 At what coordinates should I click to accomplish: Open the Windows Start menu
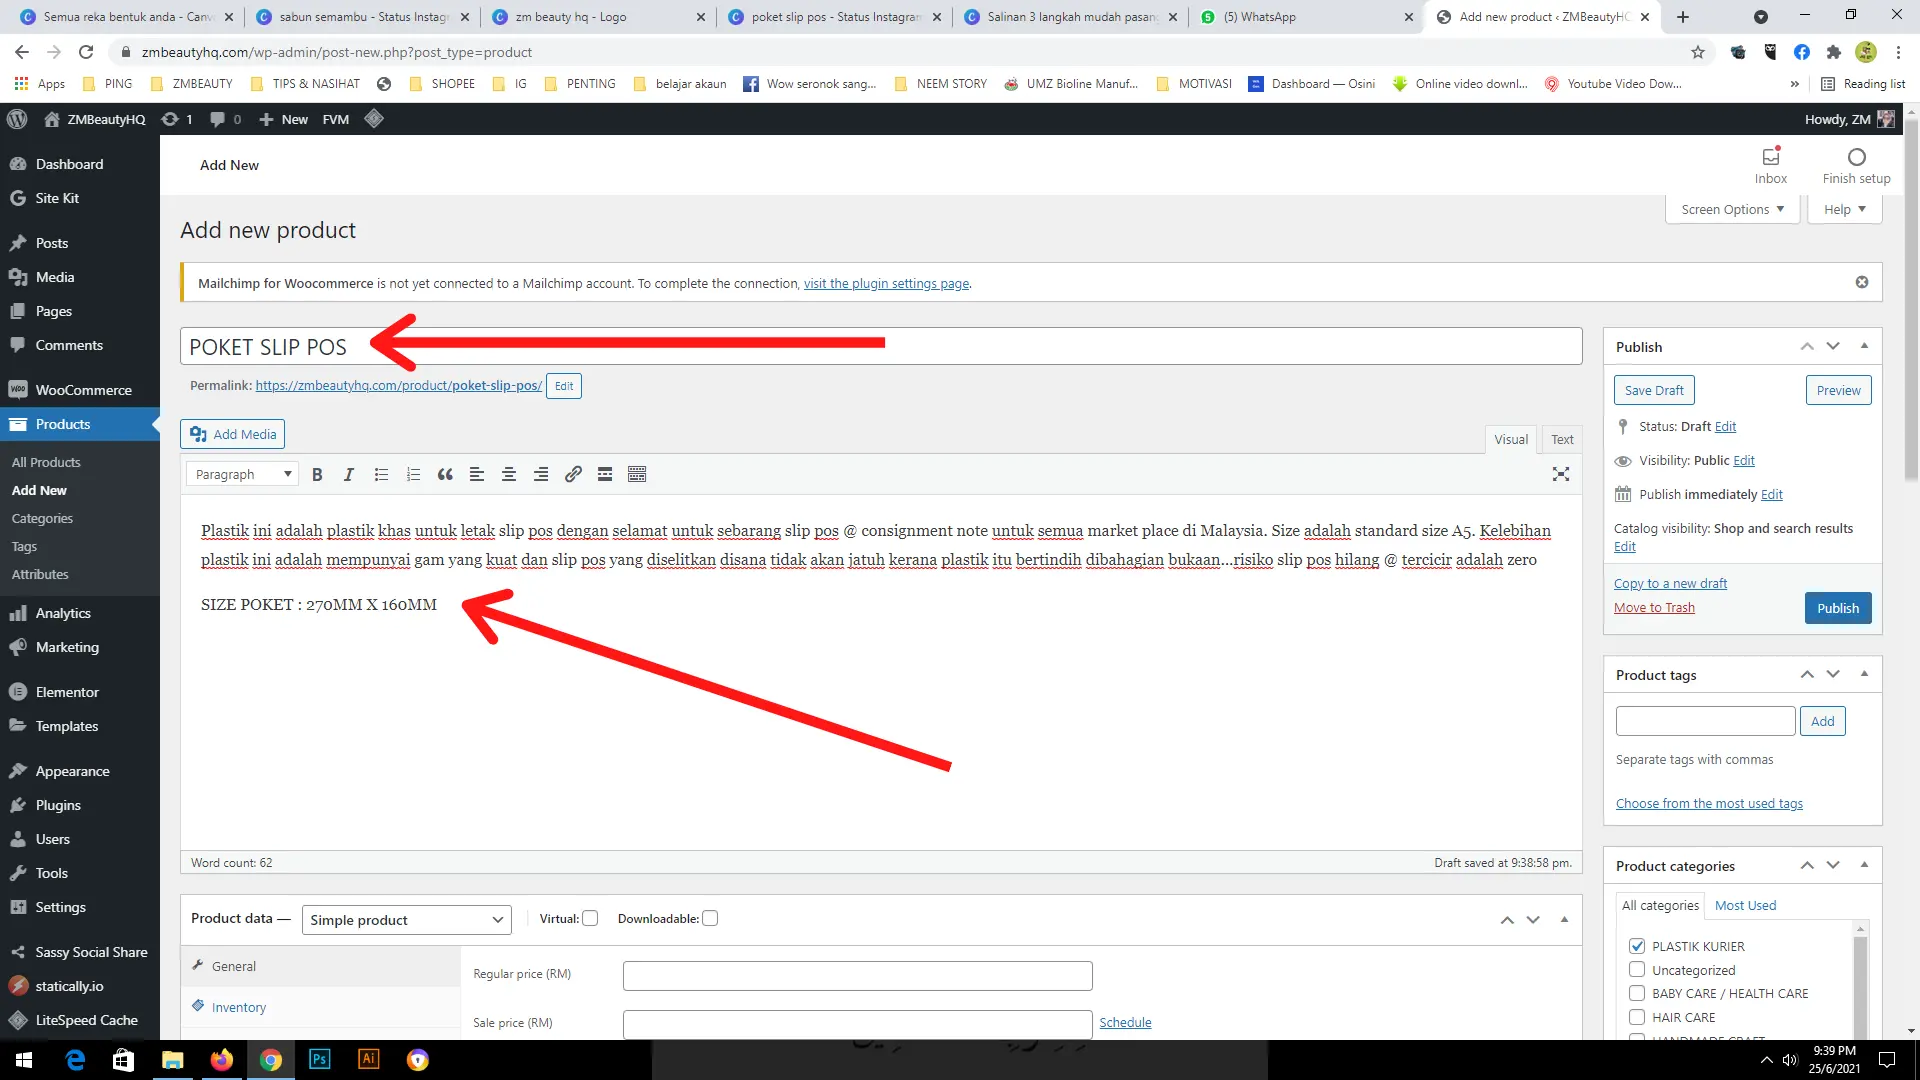point(24,1059)
